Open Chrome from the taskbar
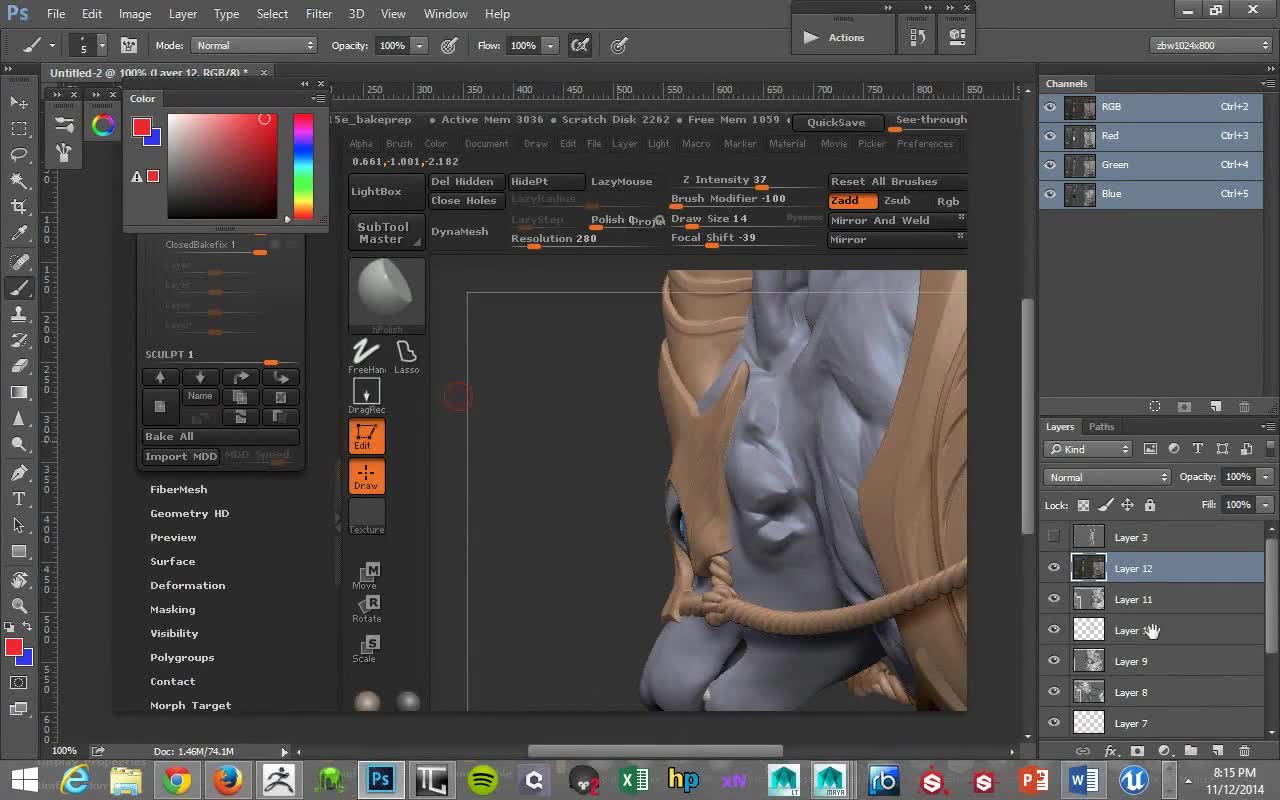The height and width of the screenshot is (800, 1280). (x=177, y=780)
